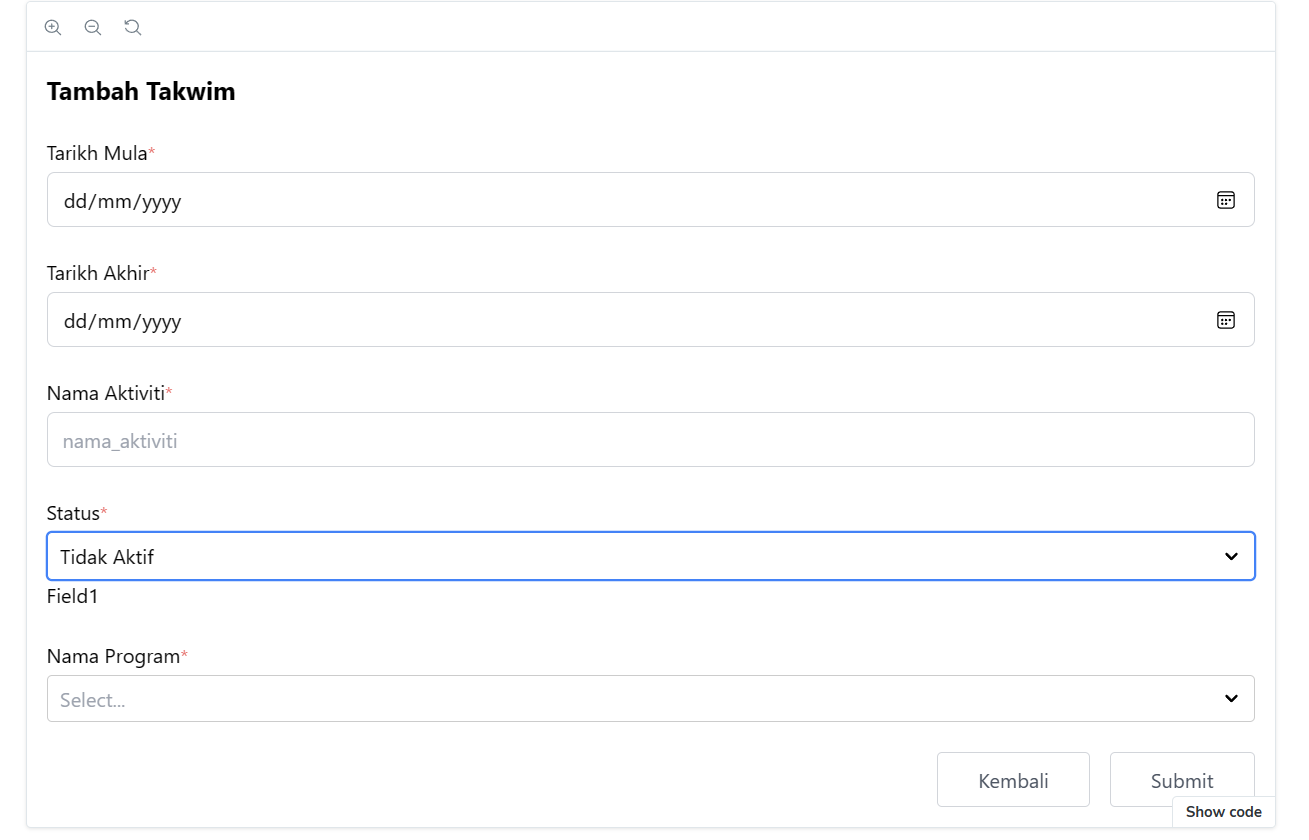Screen dimensions: 1309x840
Task: Click the Nama Aktiviti field label
Action: (x=106, y=393)
